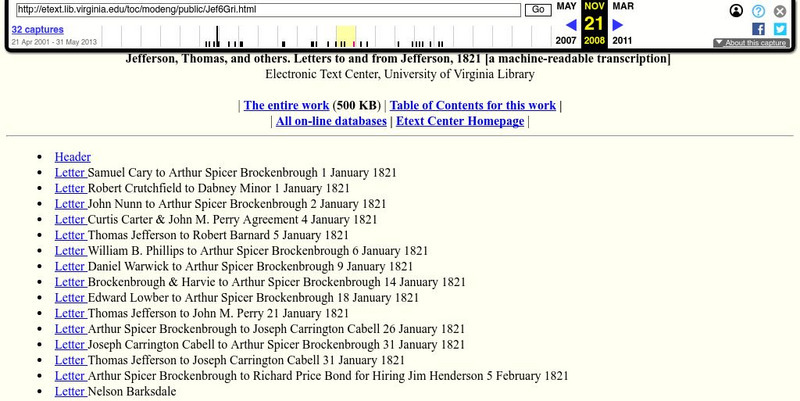Image resolution: width=800 pixels, height=401 pixels.
Task: Share this capture on Facebook
Action: coord(758,29)
